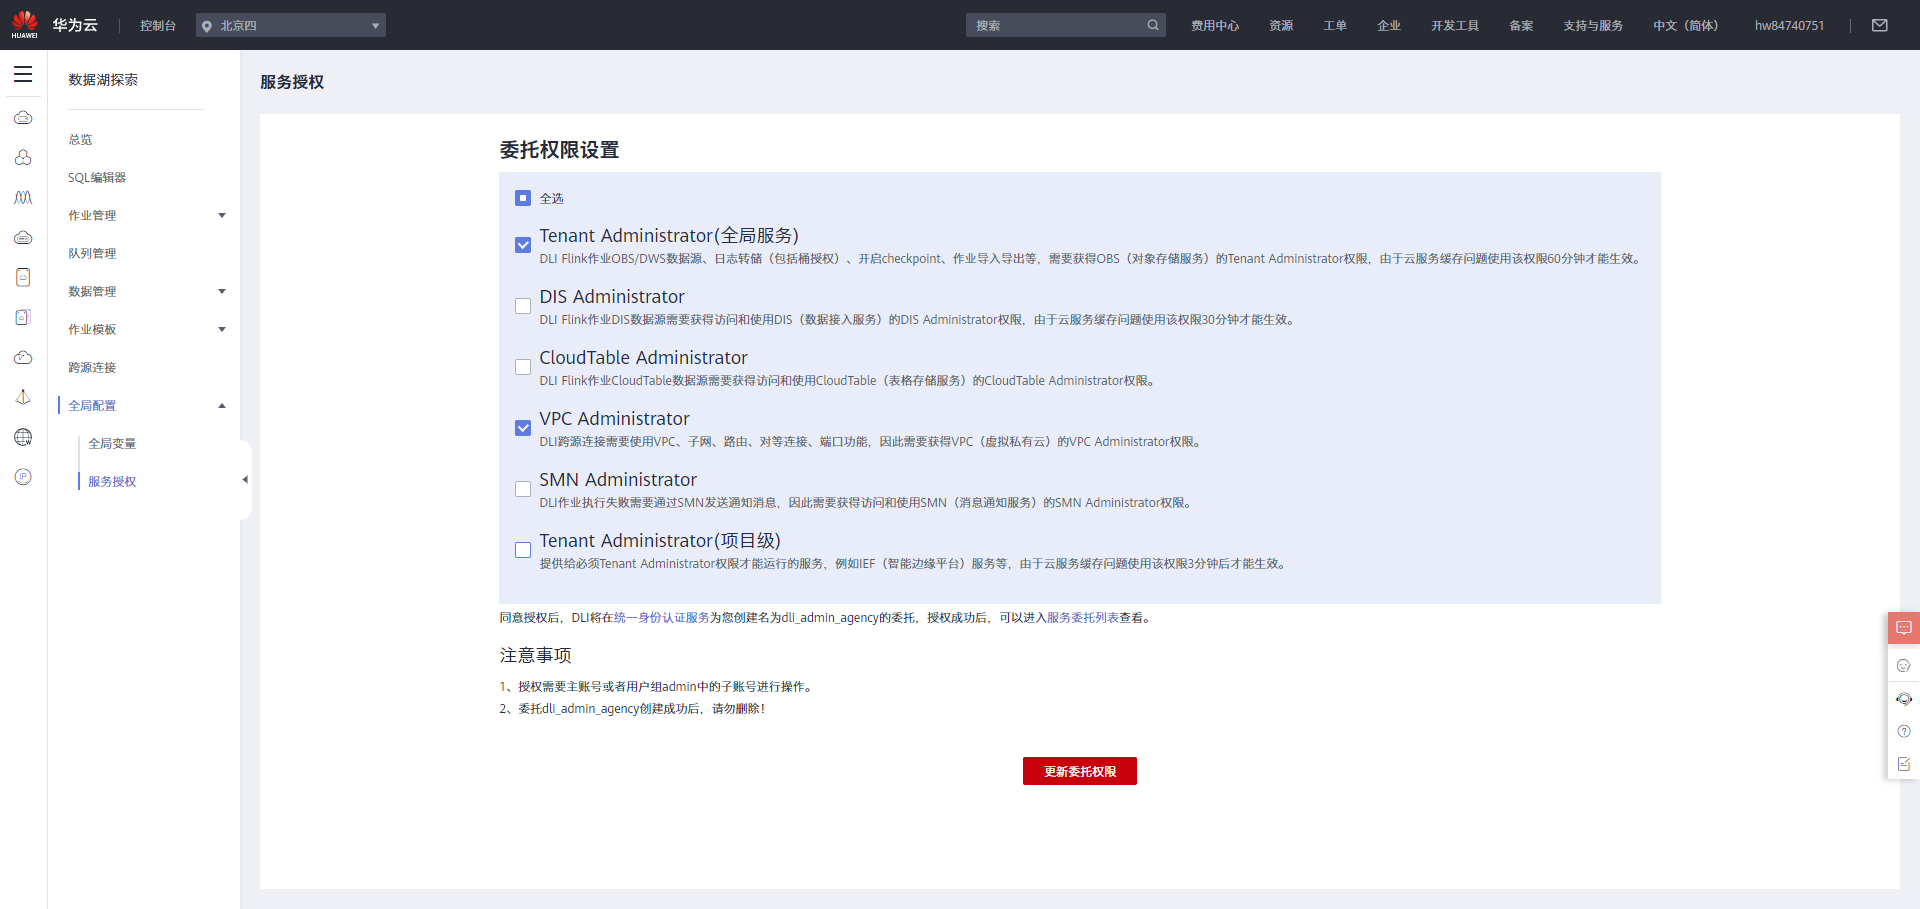Click the 委托权限设置 heading
Image resolution: width=1920 pixels, height=909 pixels.
tap(559, 150)
